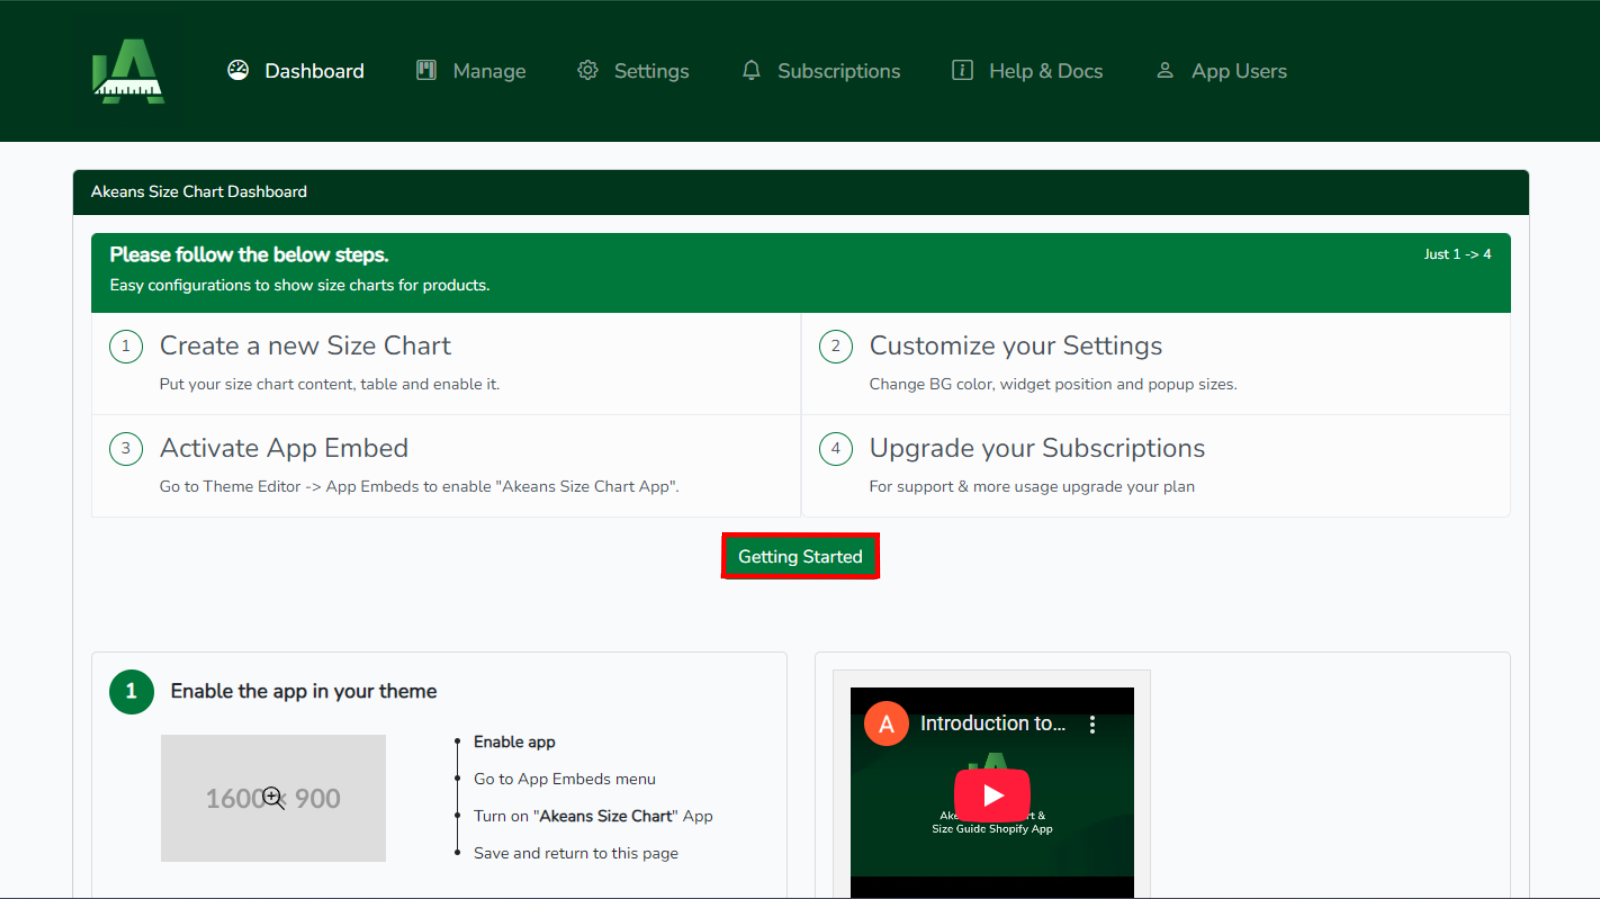Image resolution: width=1600 pixels, height=900 pixels.
Task: Click 'Easy configurations to show size charts' text
Action: tap(300, 285)
